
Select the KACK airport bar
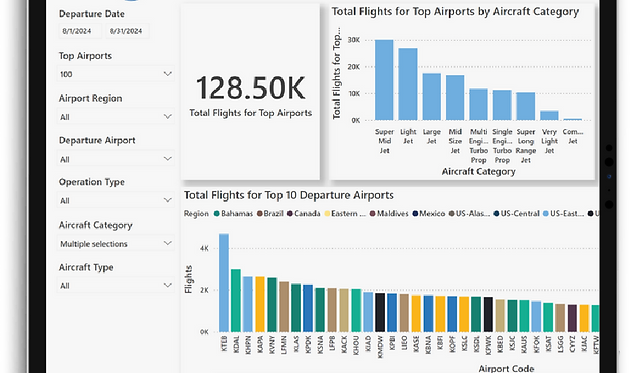pos(344,310)
